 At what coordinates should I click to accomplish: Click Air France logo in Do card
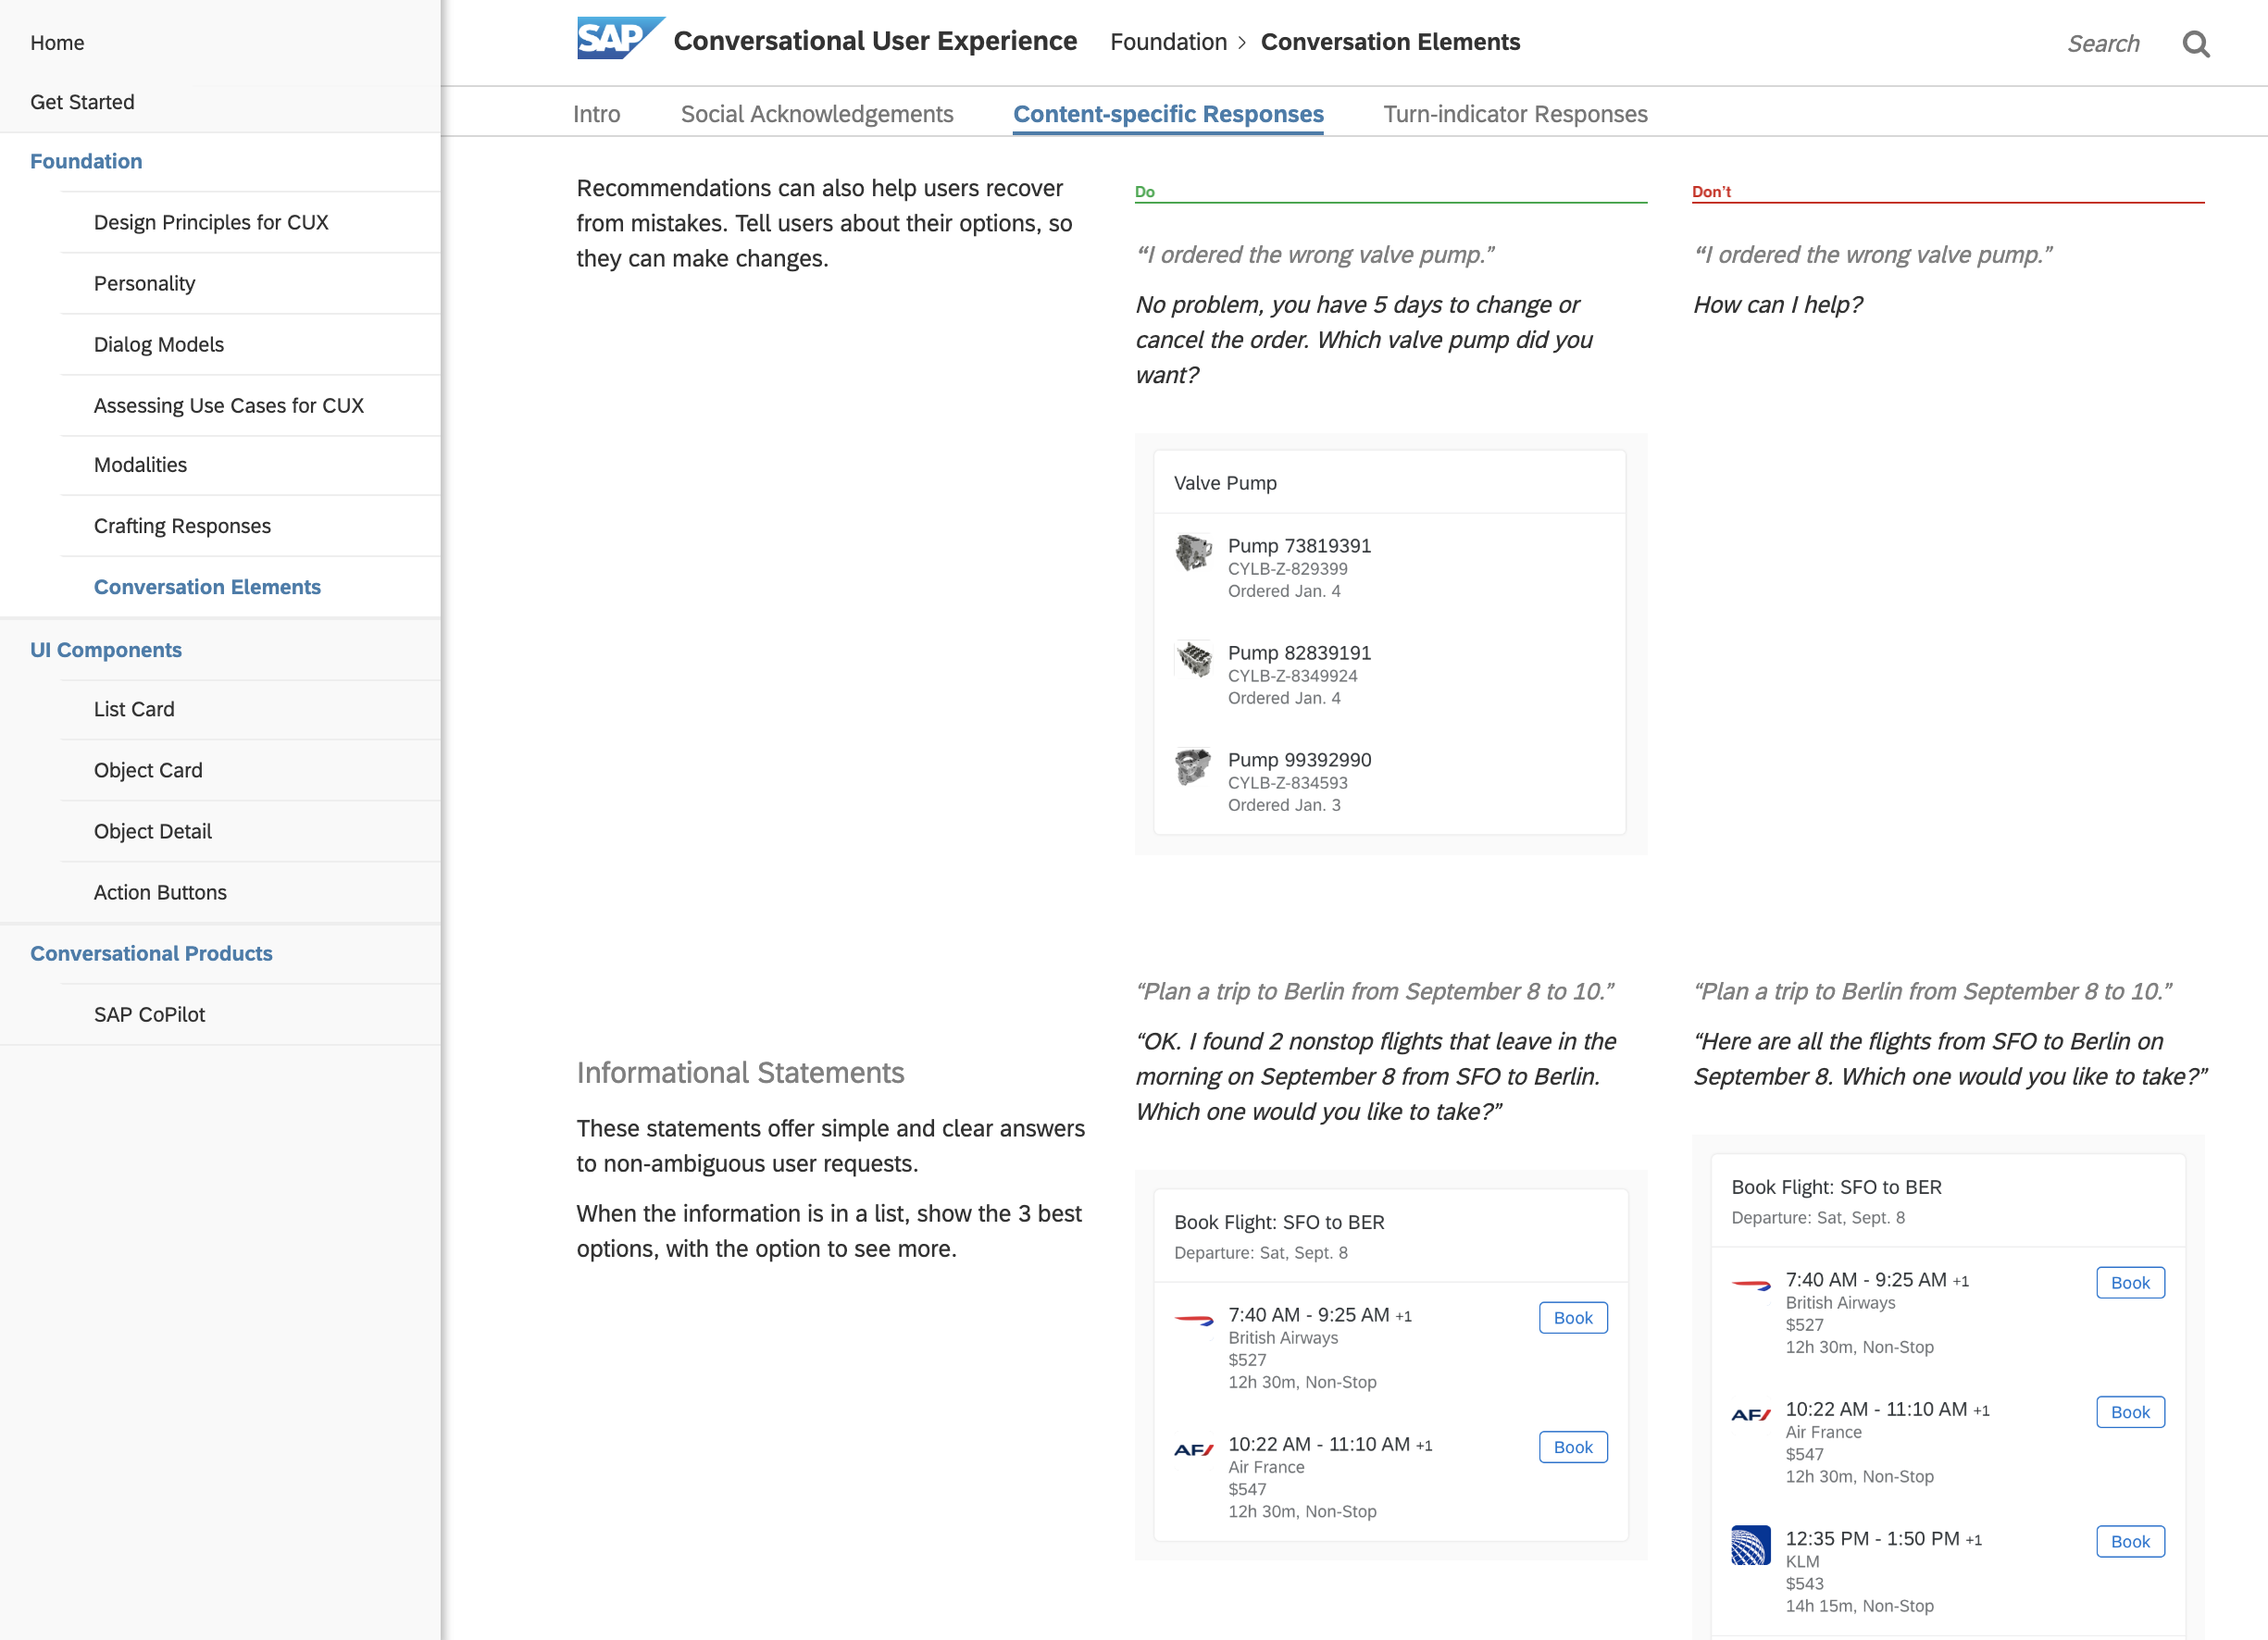coord(1193,1449)
